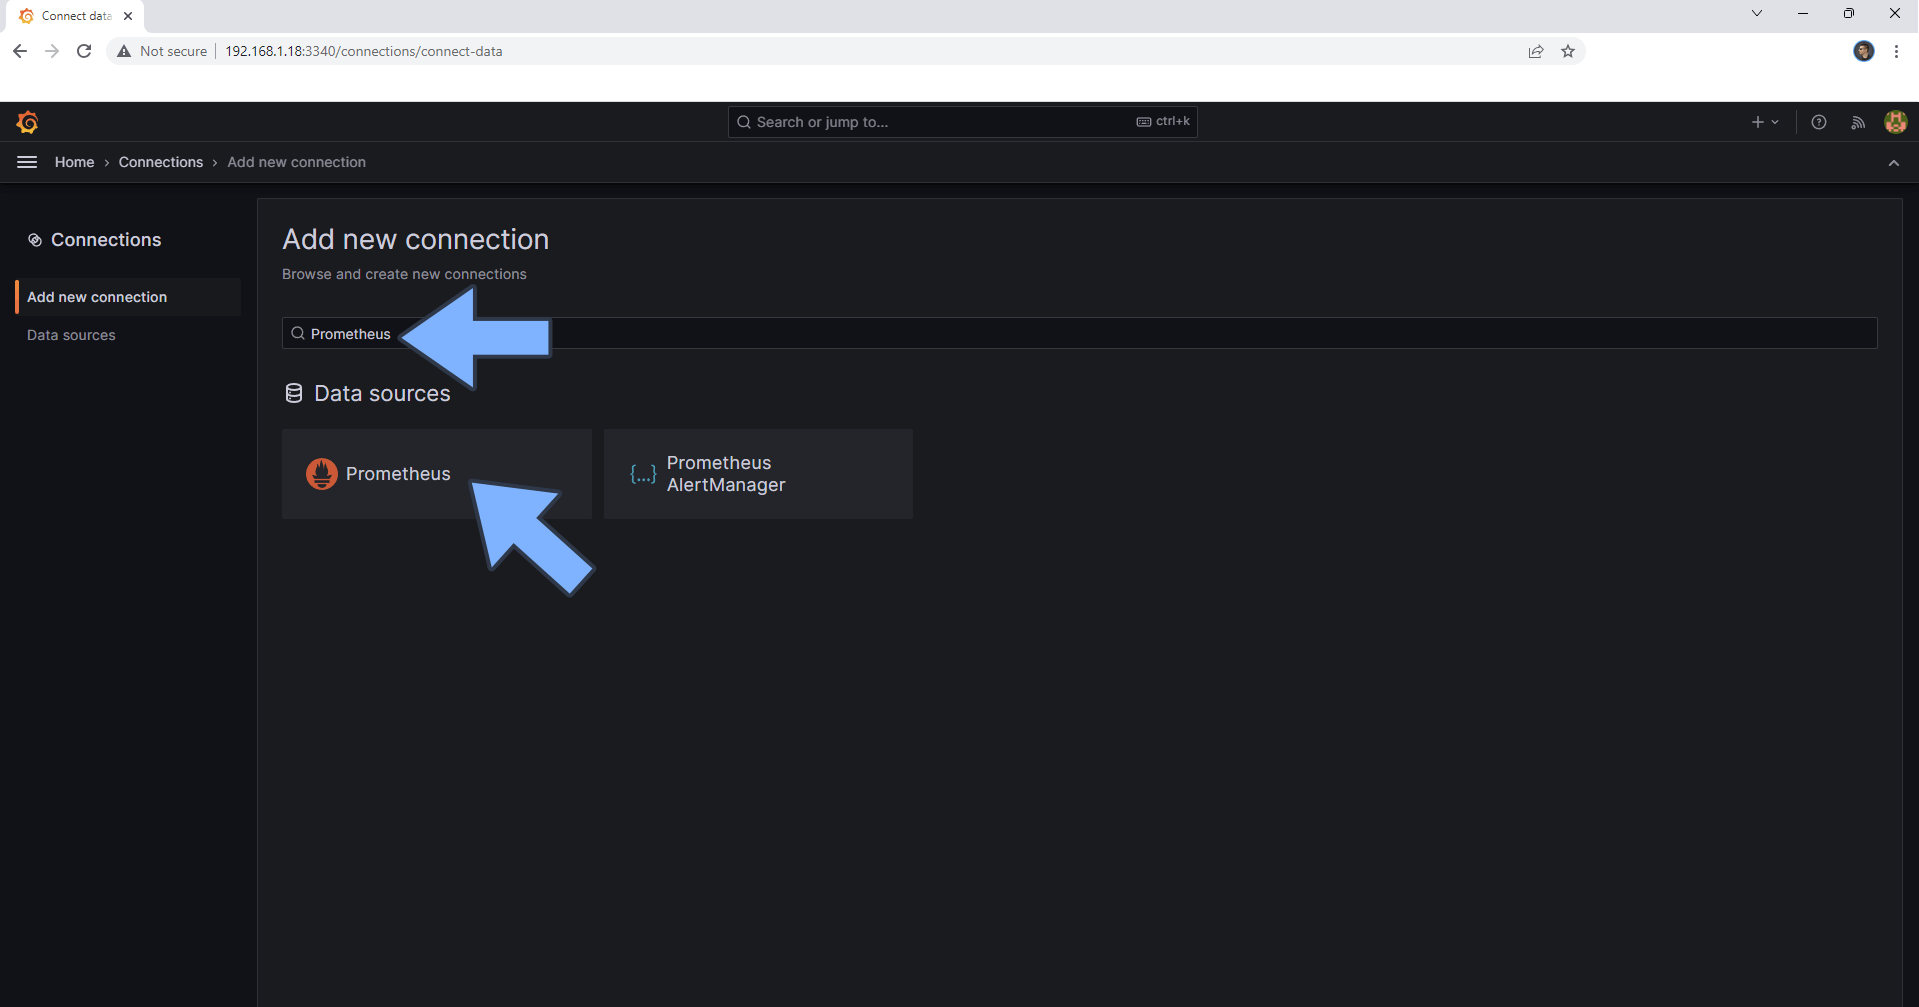This screenshot has height=1007, width=1919.
Task: Select the Prometheus data source card
Action: 397,473
